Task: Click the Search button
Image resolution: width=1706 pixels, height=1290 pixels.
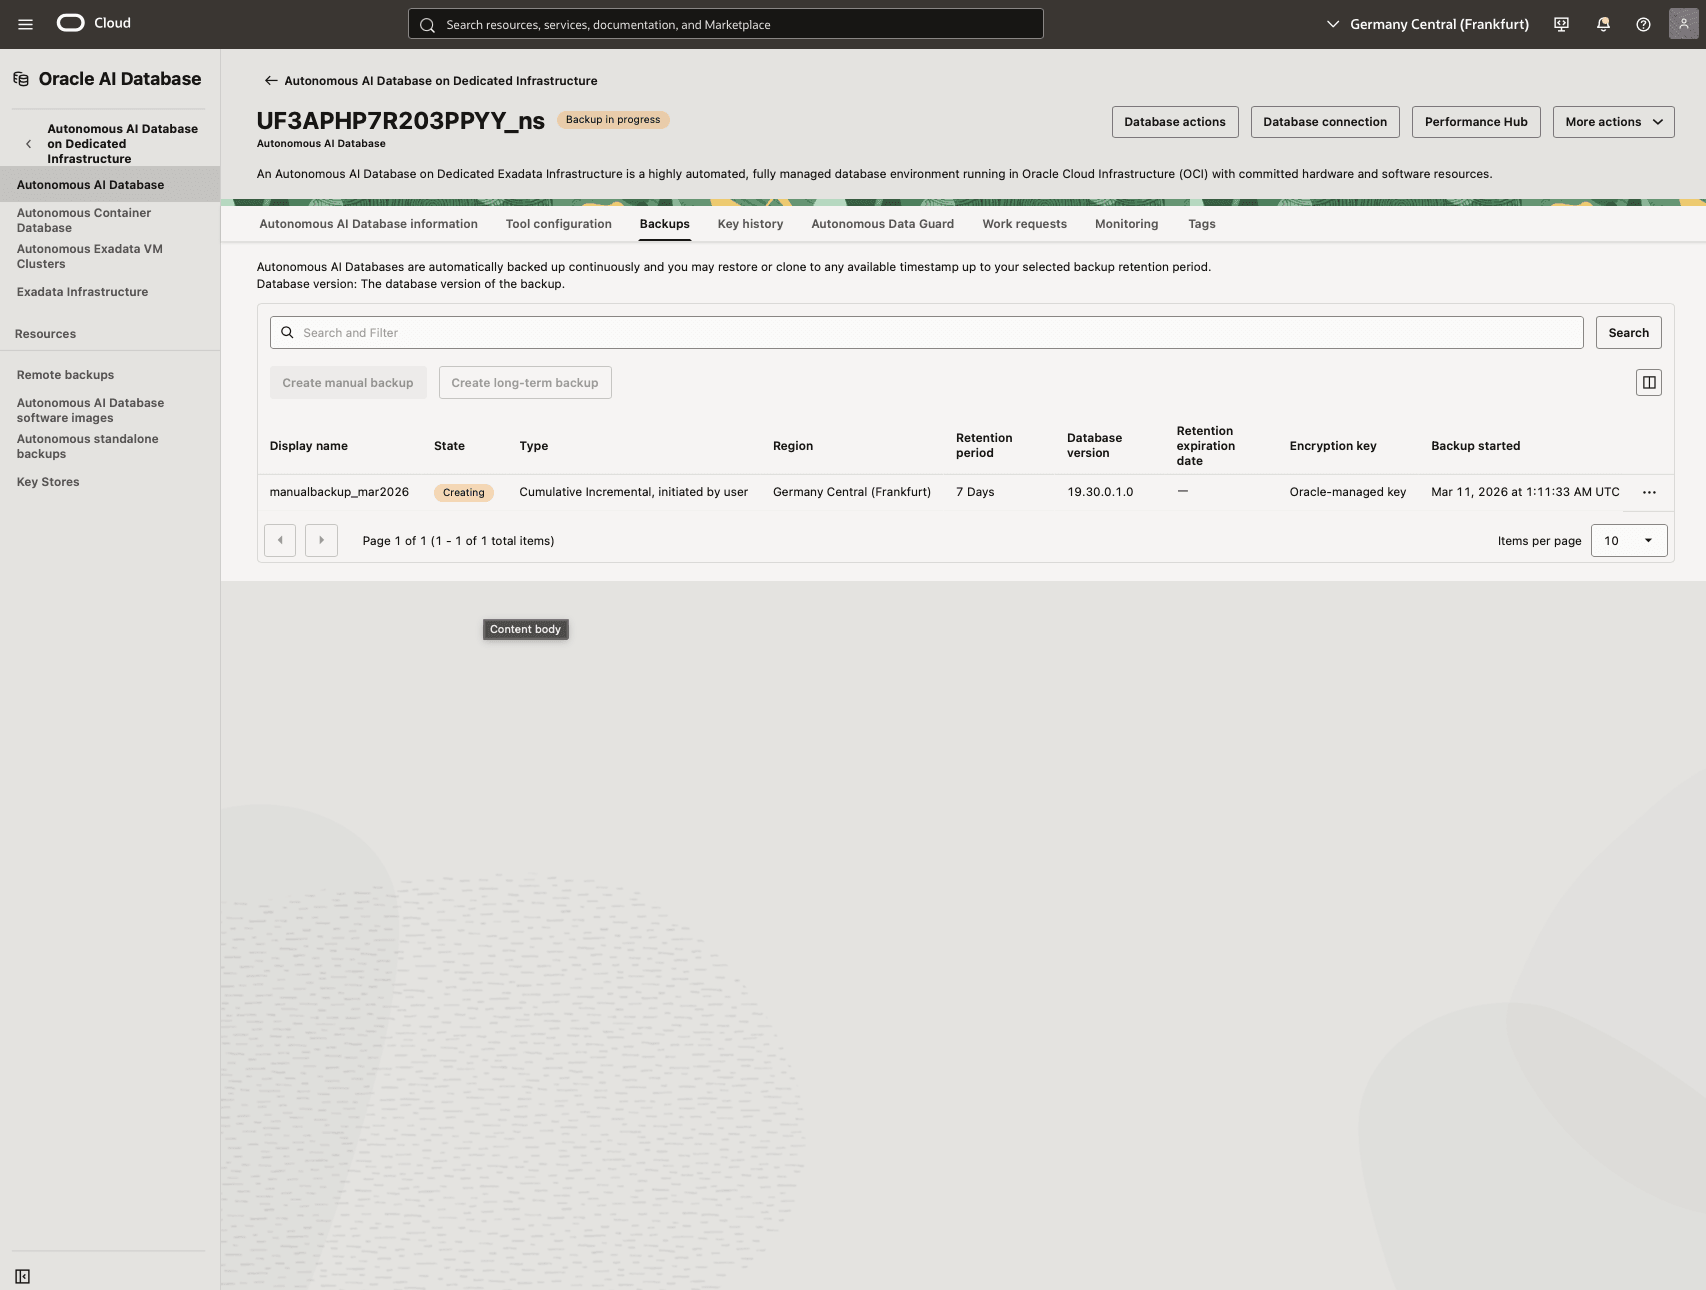Action: pos(1628,333)
